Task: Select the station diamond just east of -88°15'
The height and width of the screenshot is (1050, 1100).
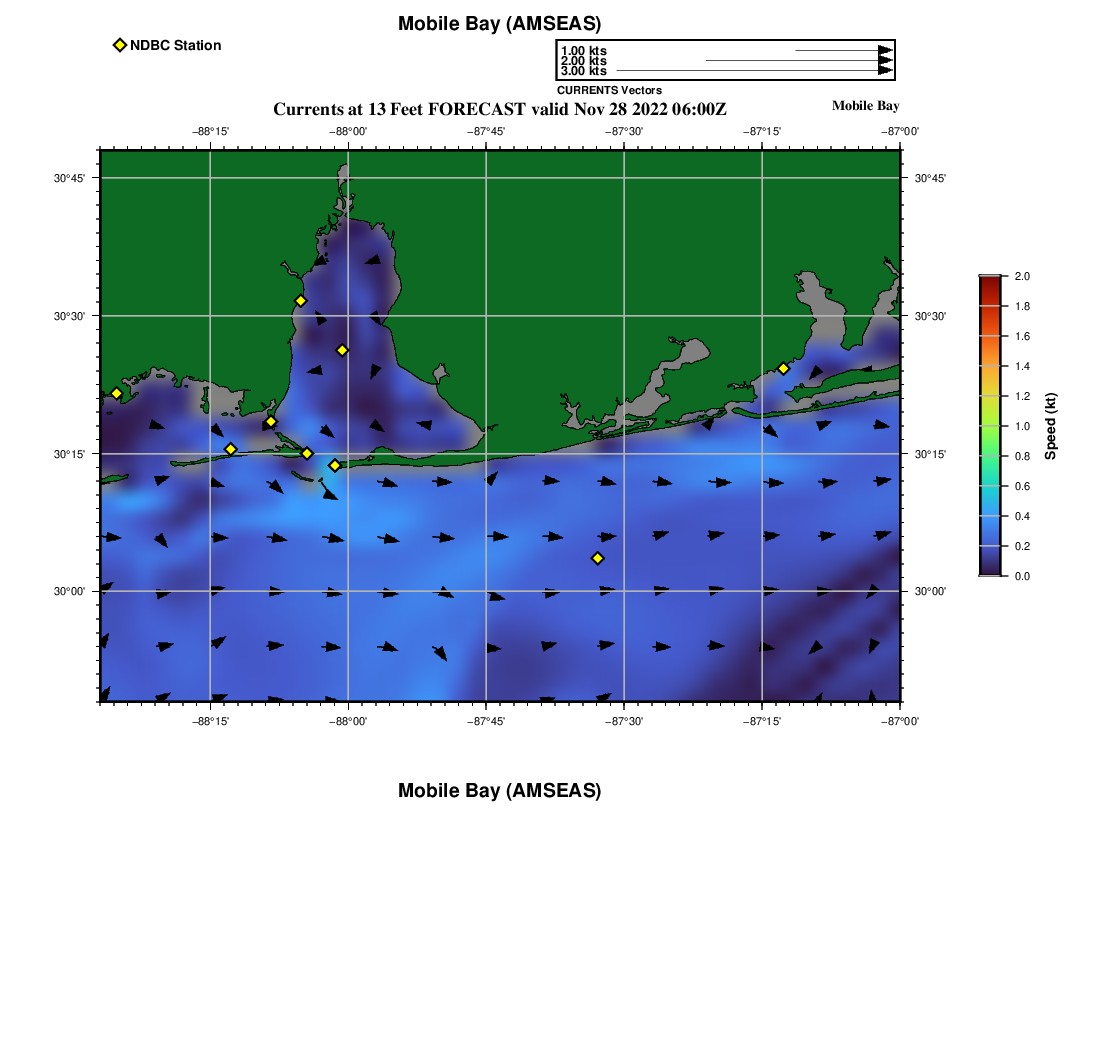Action: pos(230,449)
